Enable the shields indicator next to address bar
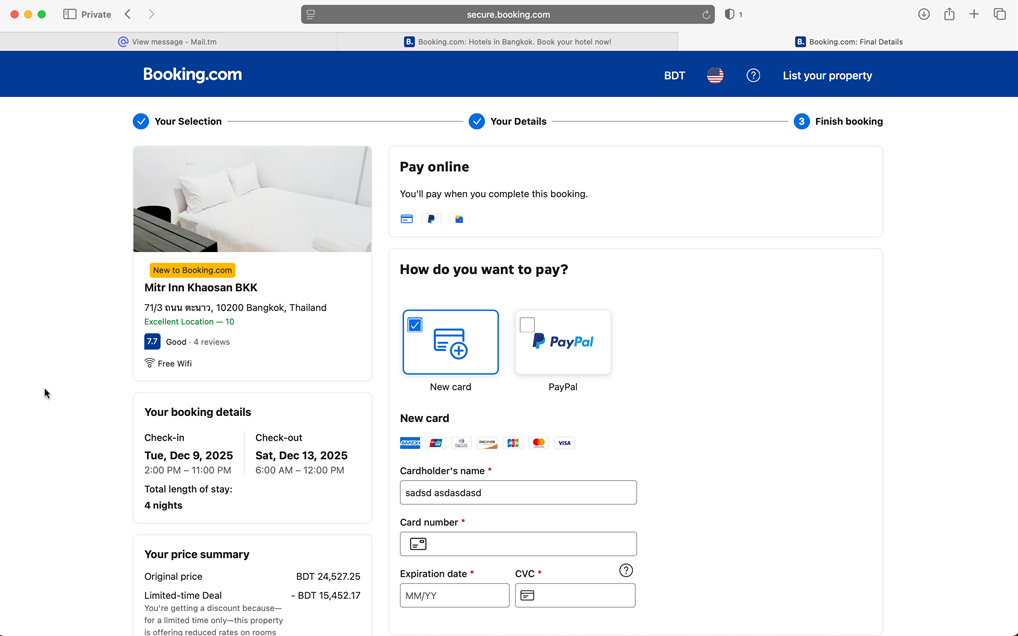 click(733, 14)
